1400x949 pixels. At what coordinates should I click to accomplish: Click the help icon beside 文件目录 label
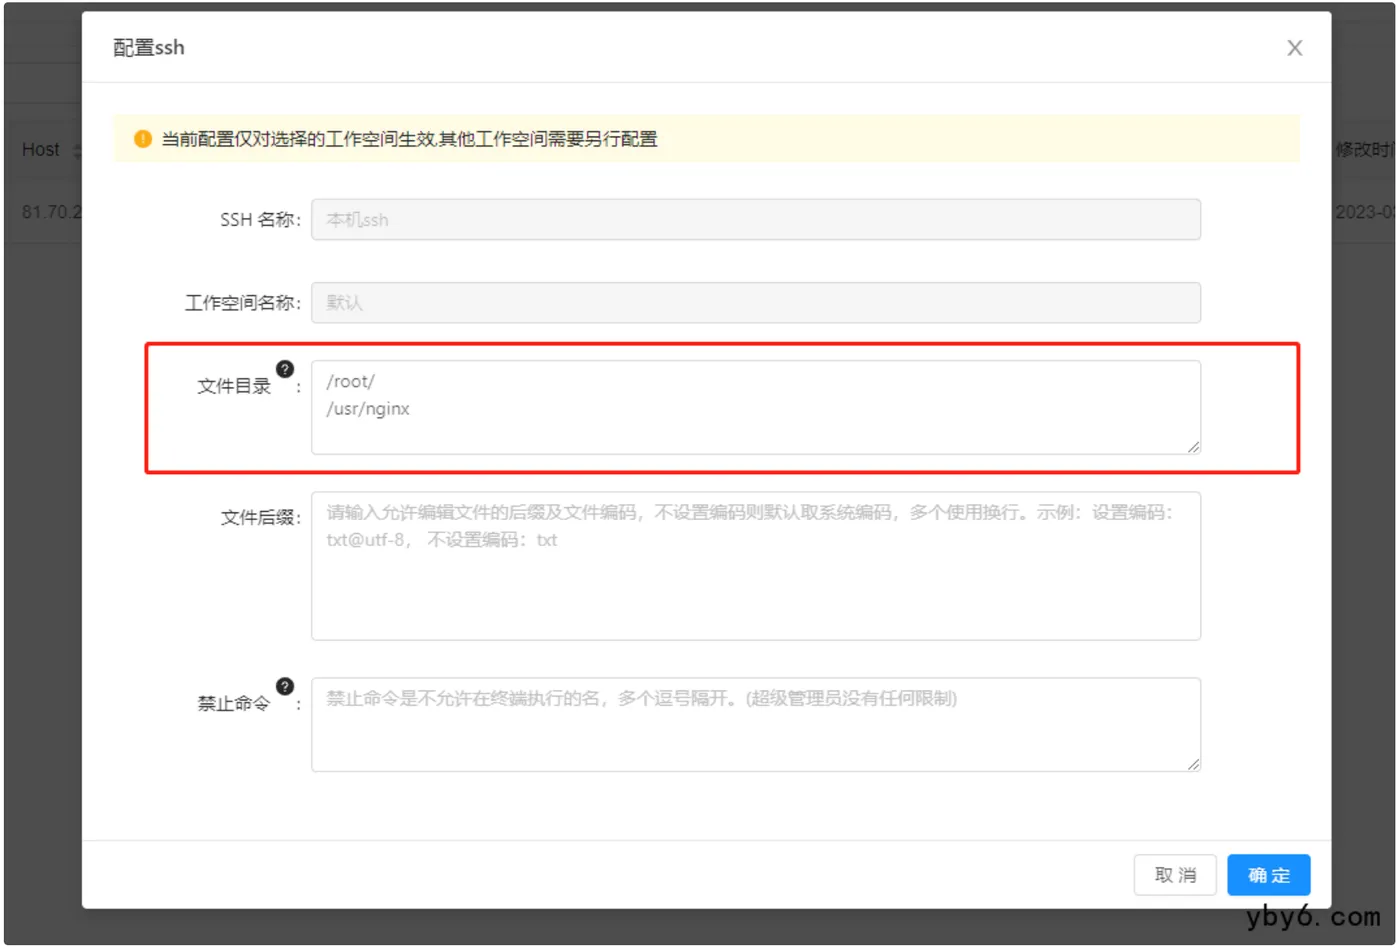[x=287, y=368]
